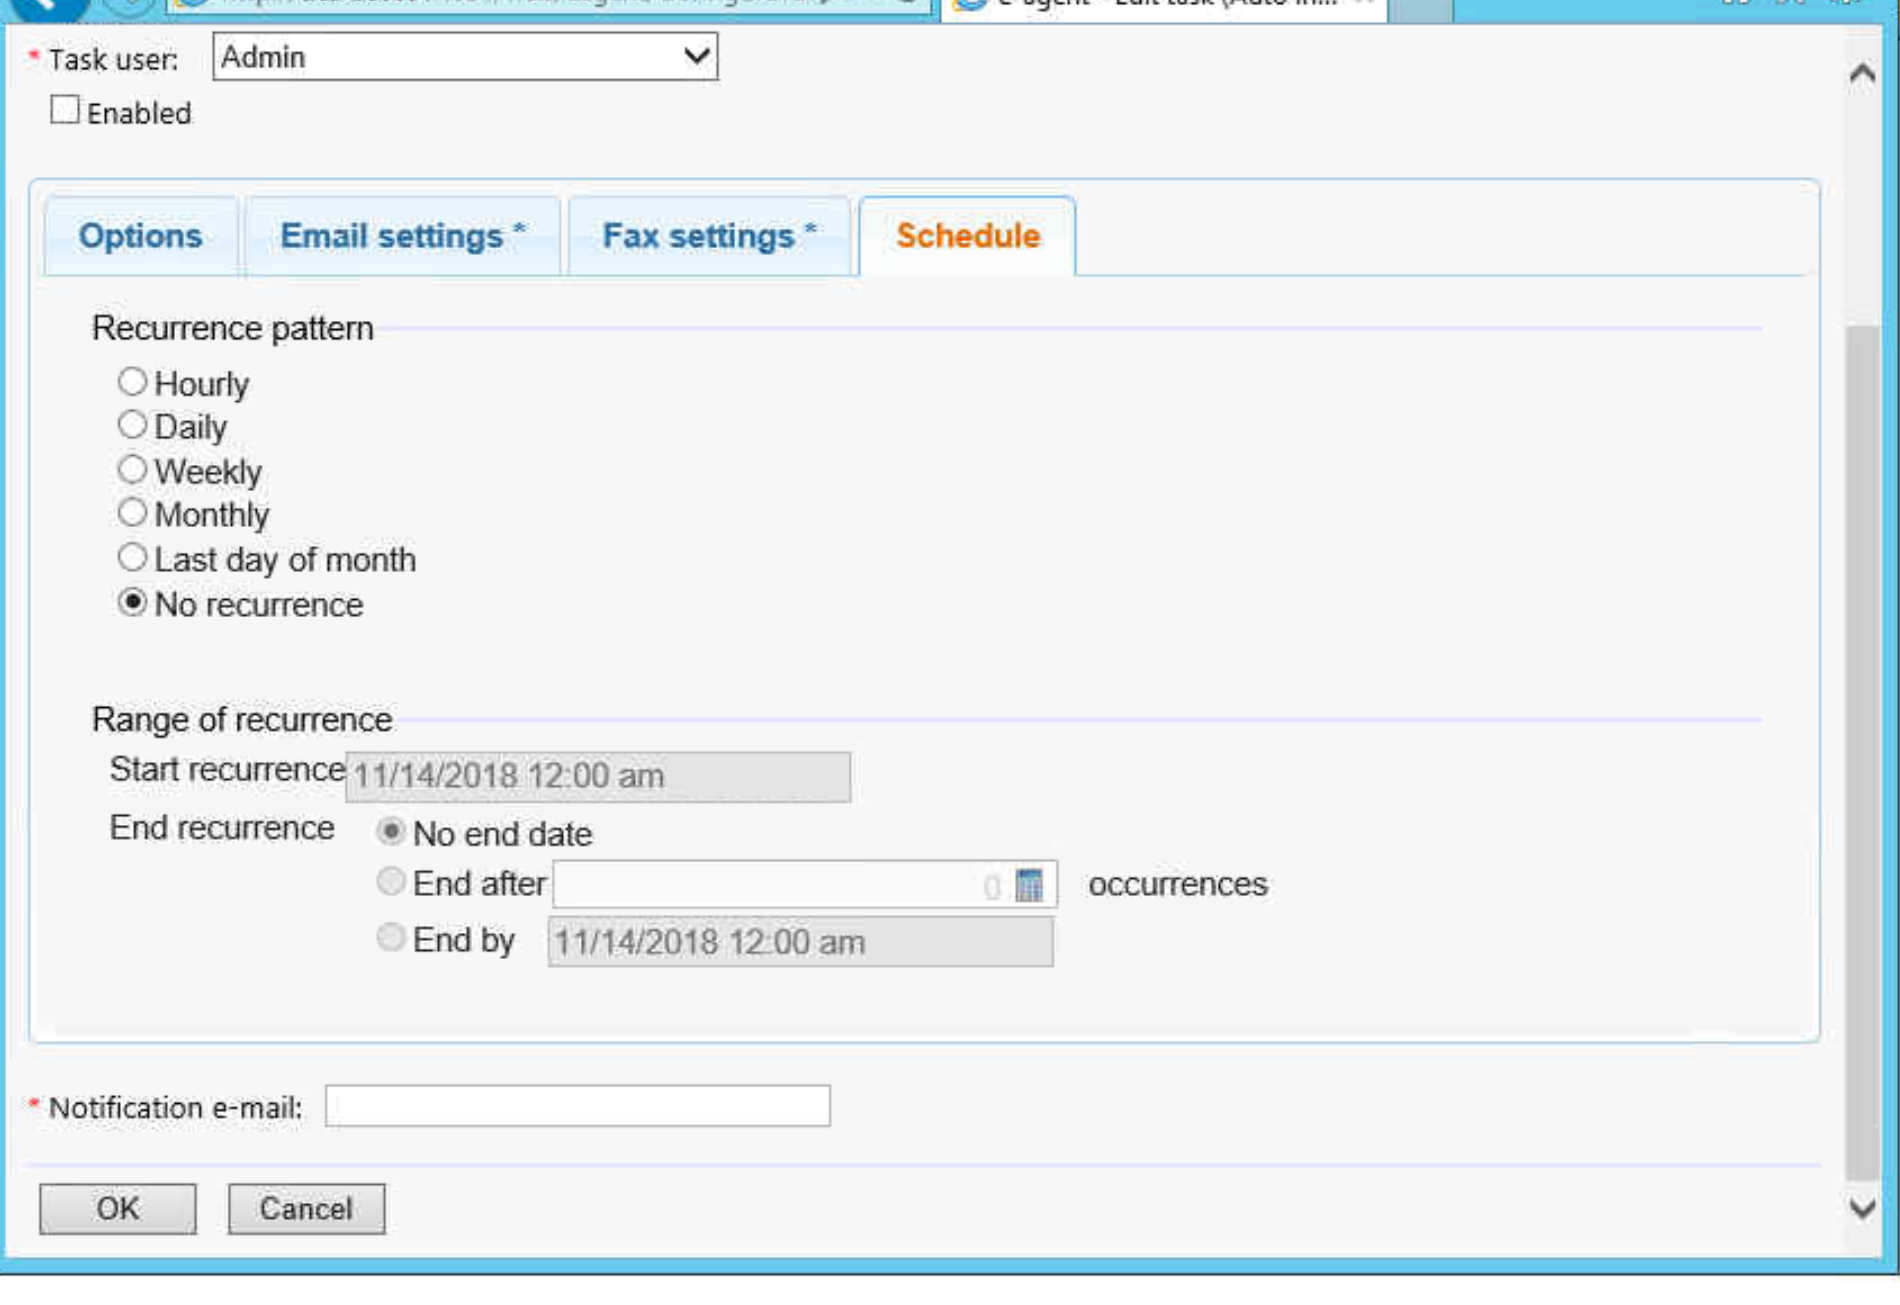This screenshot has height=1305, width=1900.
Task: Click the Range of recurrence heading
Action: coord(242,720)
